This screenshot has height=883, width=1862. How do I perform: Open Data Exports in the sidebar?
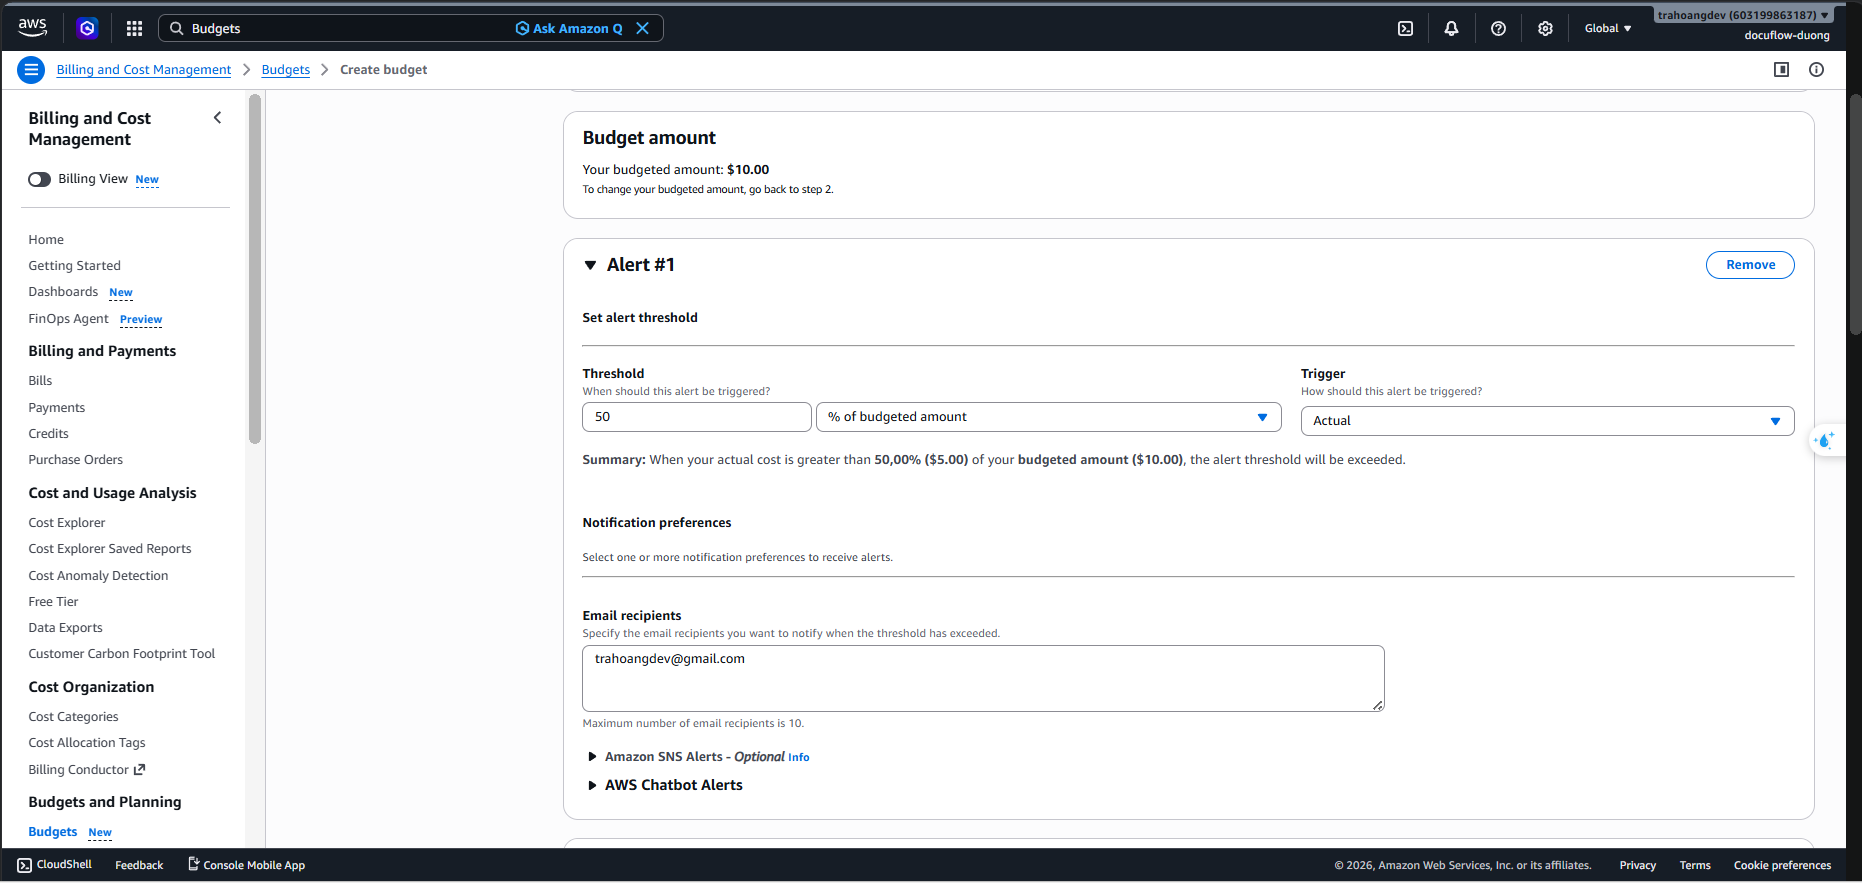(x=66, y=628)
